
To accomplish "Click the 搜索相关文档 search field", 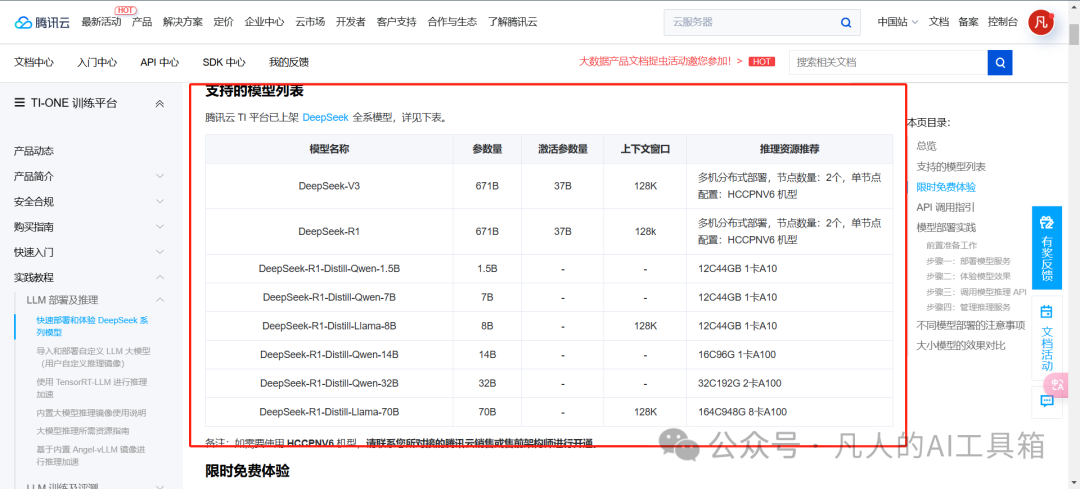I will (x=888, y=62).
